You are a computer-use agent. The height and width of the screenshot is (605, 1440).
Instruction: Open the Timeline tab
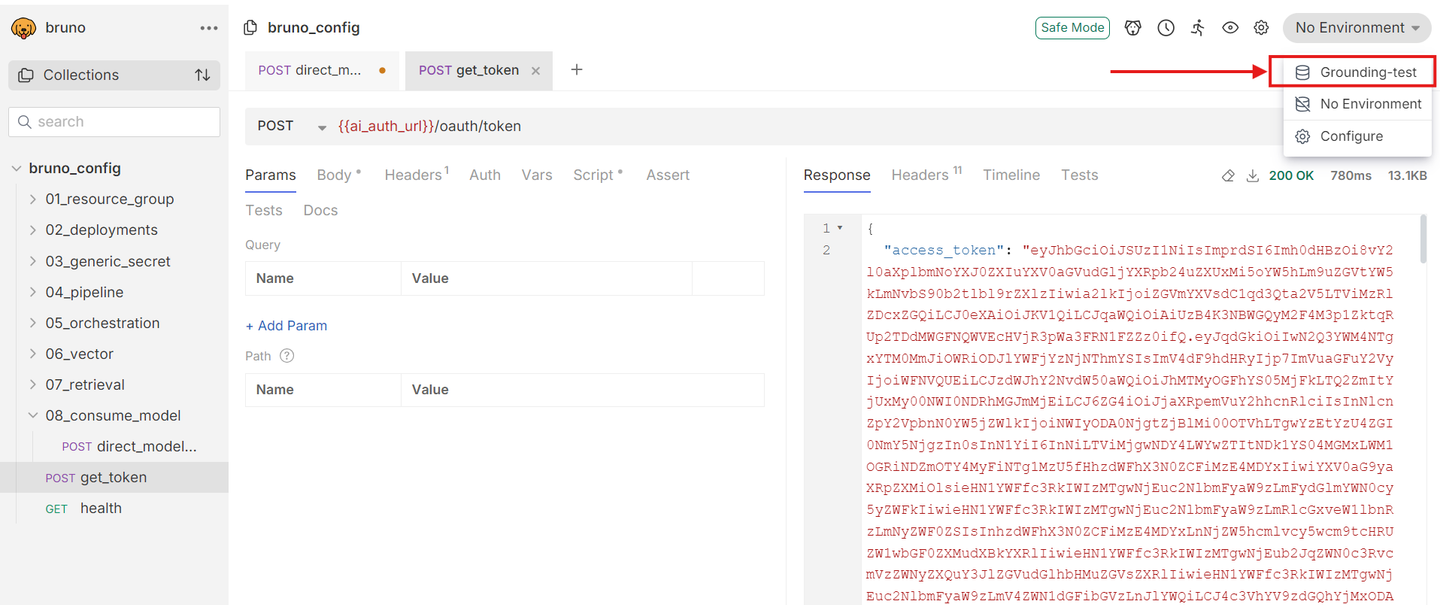click(1011, 175)
